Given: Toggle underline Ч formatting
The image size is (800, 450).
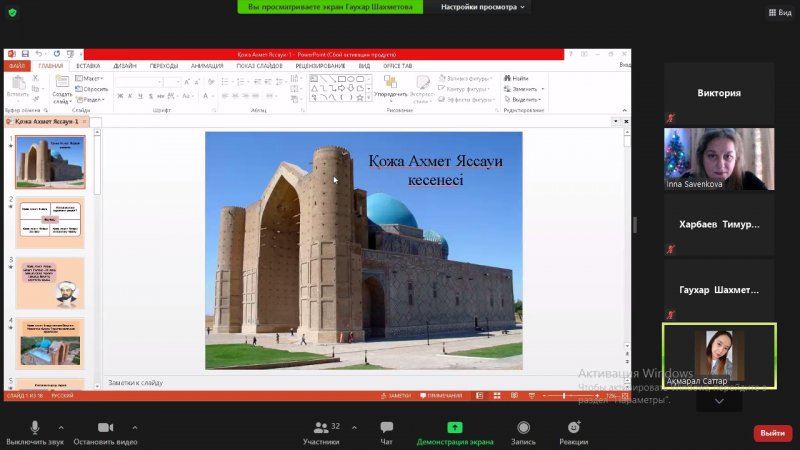Looking at the screenshot, I should [140, 96].
